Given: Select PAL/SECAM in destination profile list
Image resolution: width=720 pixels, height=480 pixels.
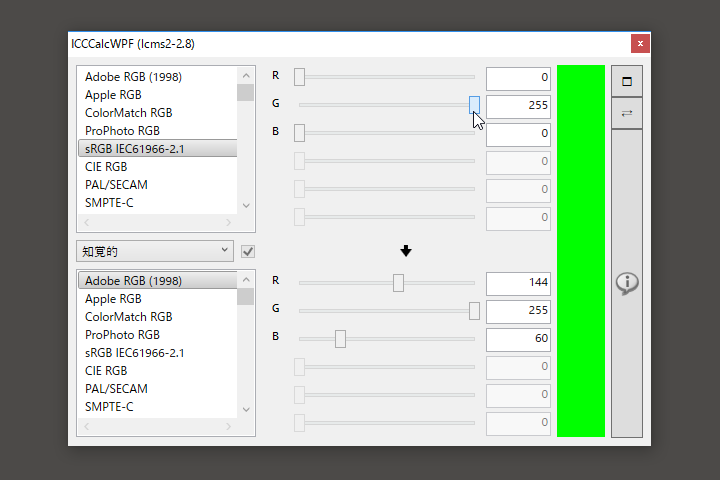Looking at the screenshot, I should click(x=158, y=389).
